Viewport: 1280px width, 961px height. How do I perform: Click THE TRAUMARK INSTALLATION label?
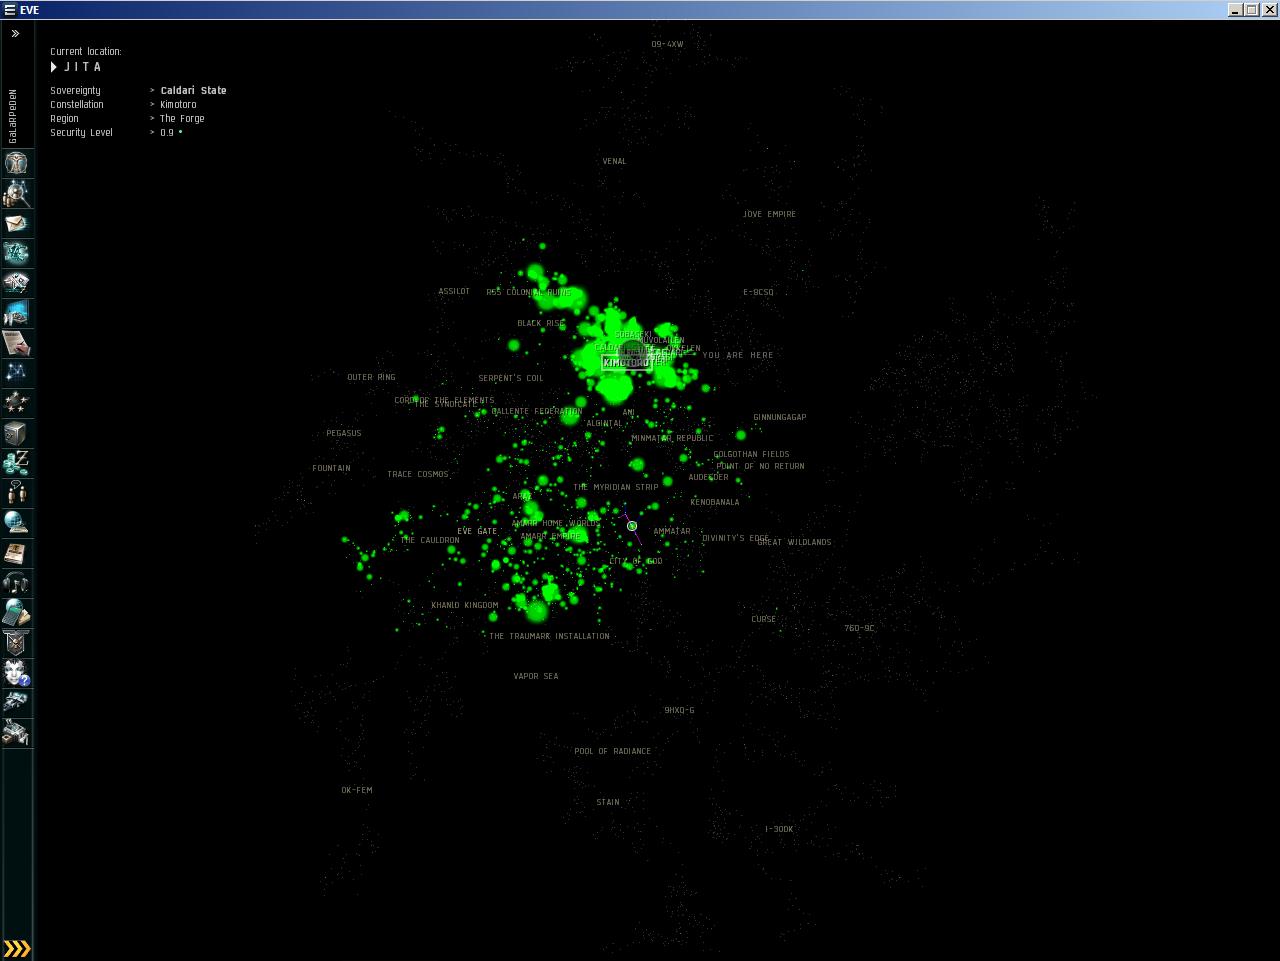click(549, 636)
